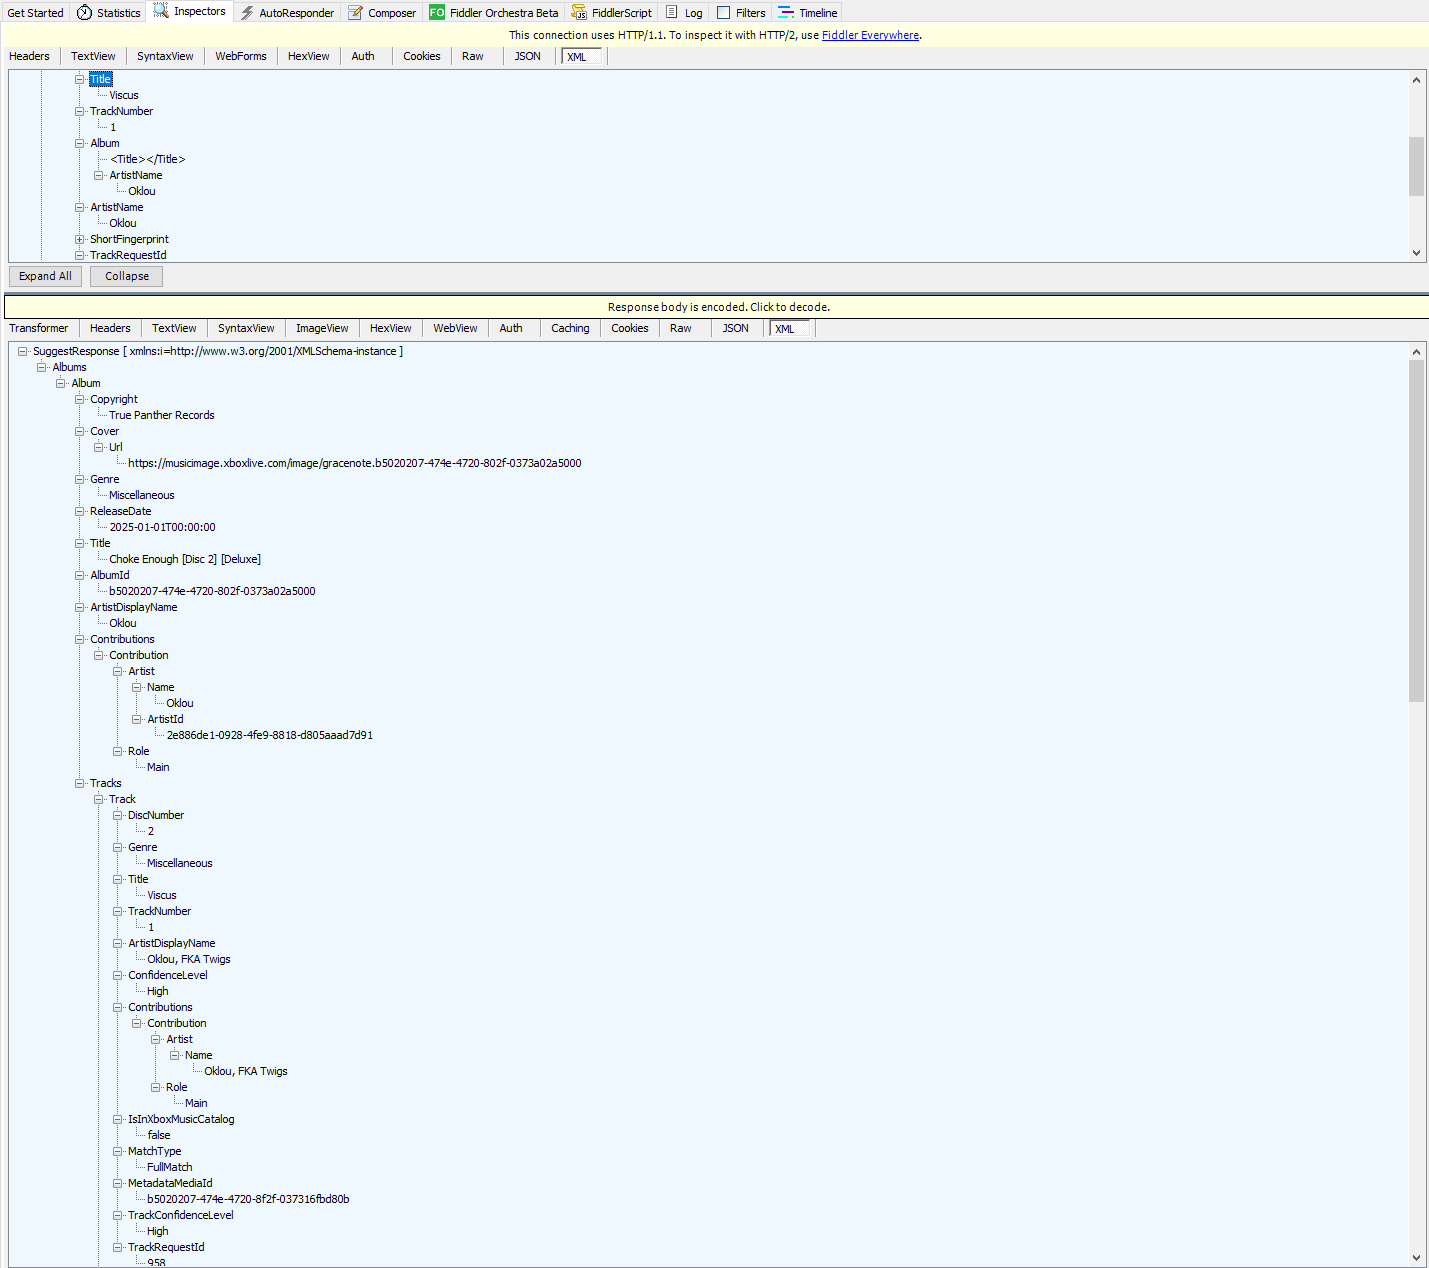Open the response Transformer tab
The height and width of the screenshot is (1268, 1429).
[x=39, y=328]
